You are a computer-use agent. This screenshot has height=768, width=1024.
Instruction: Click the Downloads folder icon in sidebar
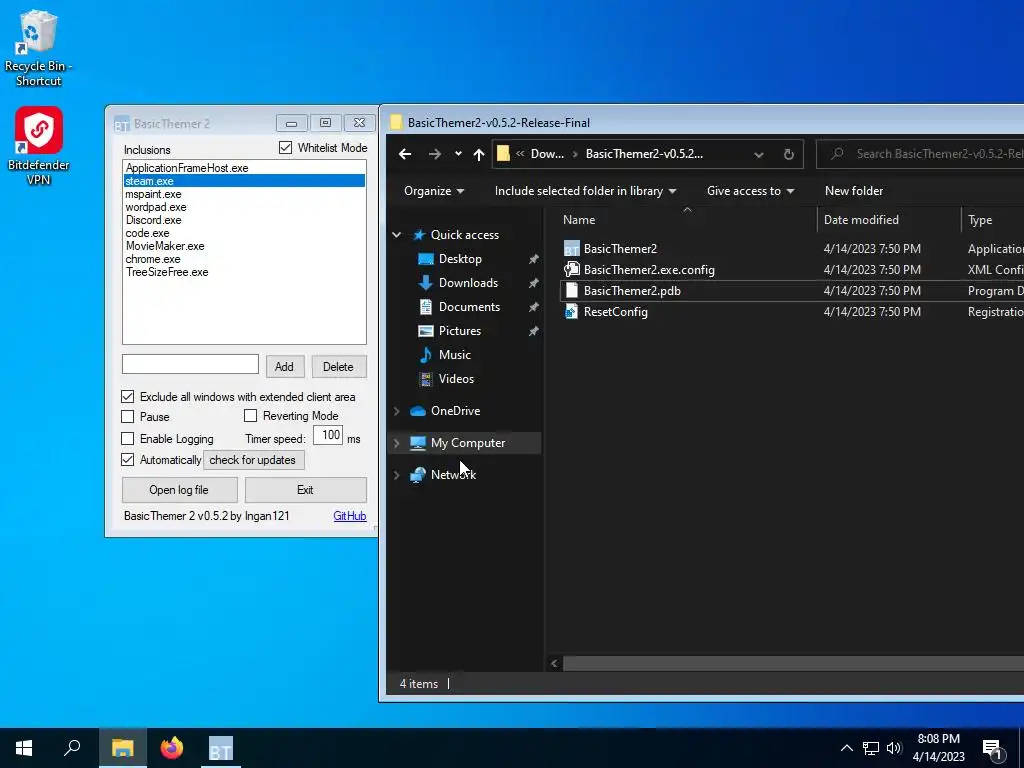tap(425, 283)
